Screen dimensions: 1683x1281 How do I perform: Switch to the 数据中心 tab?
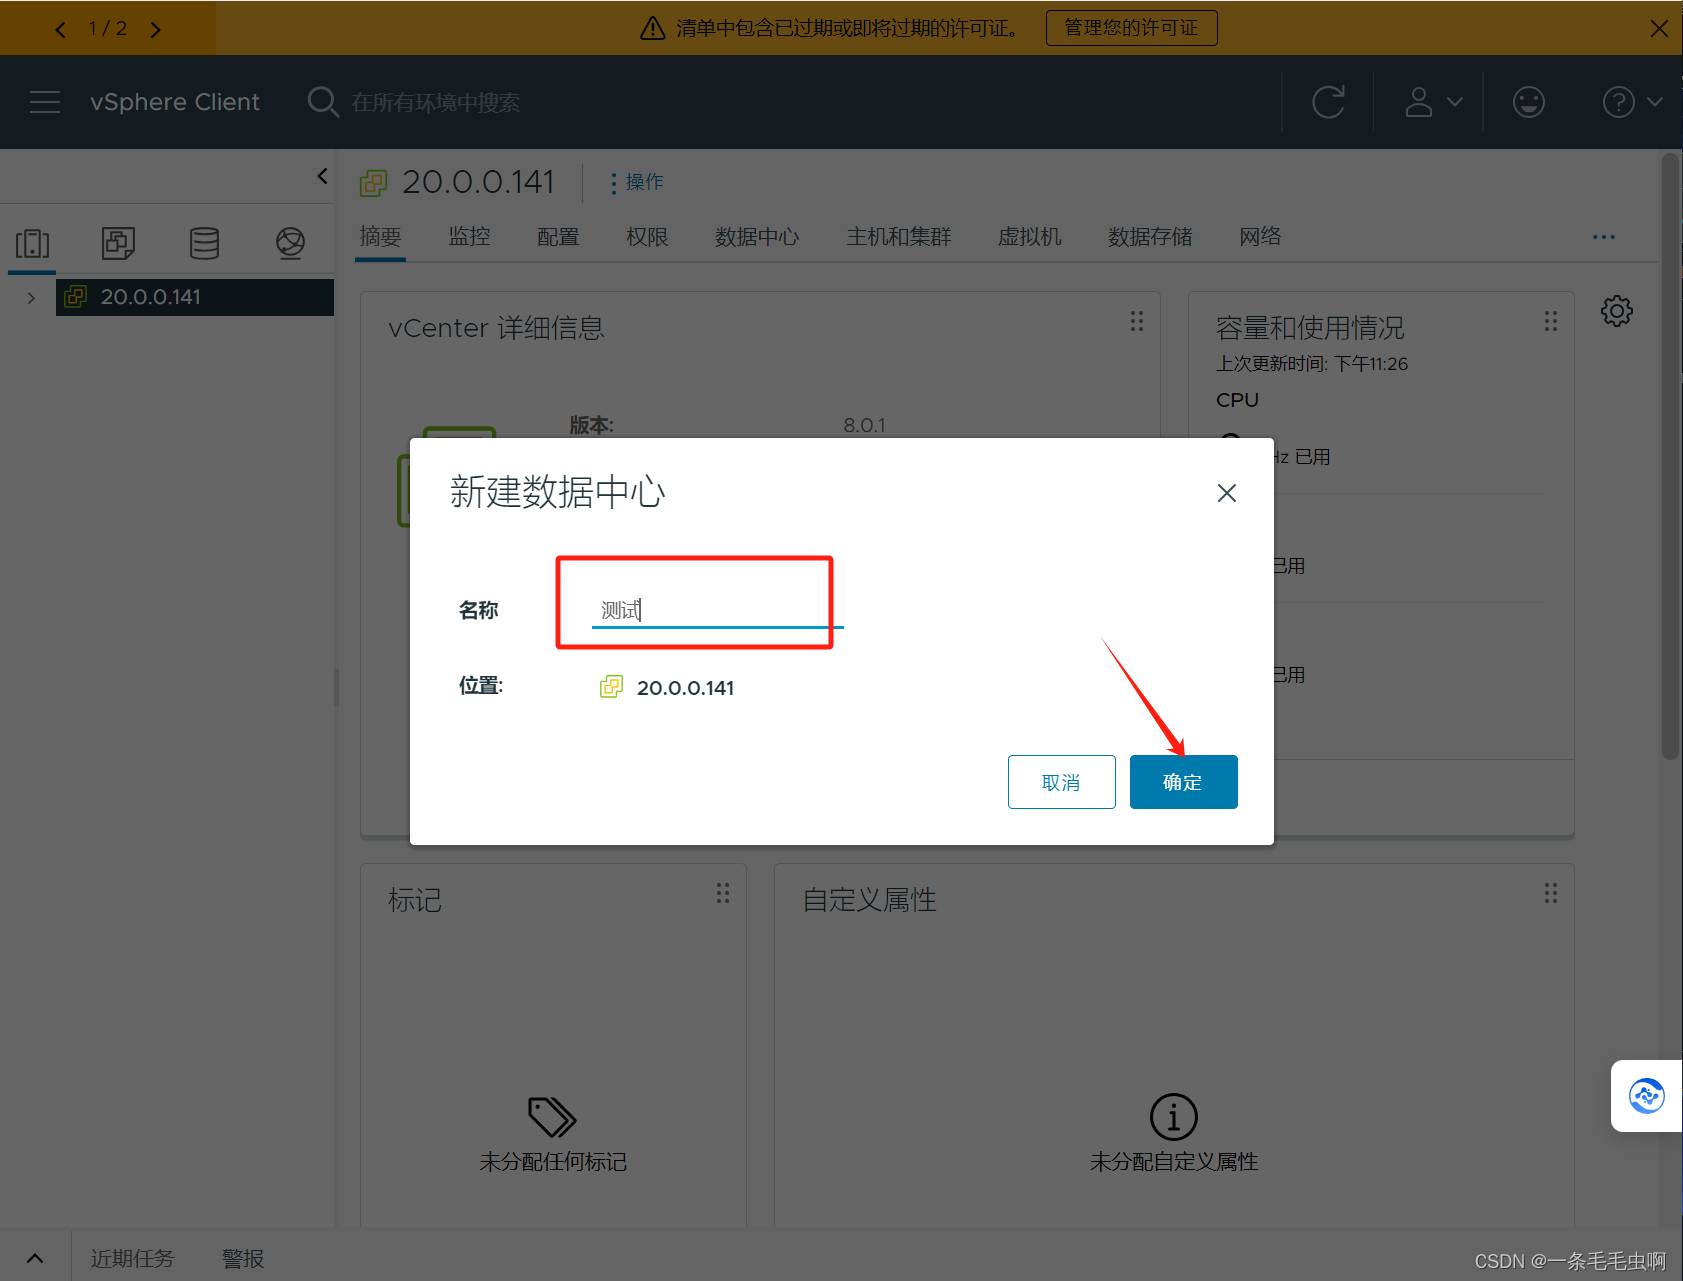pyautogui.click(x=756, y=237)
